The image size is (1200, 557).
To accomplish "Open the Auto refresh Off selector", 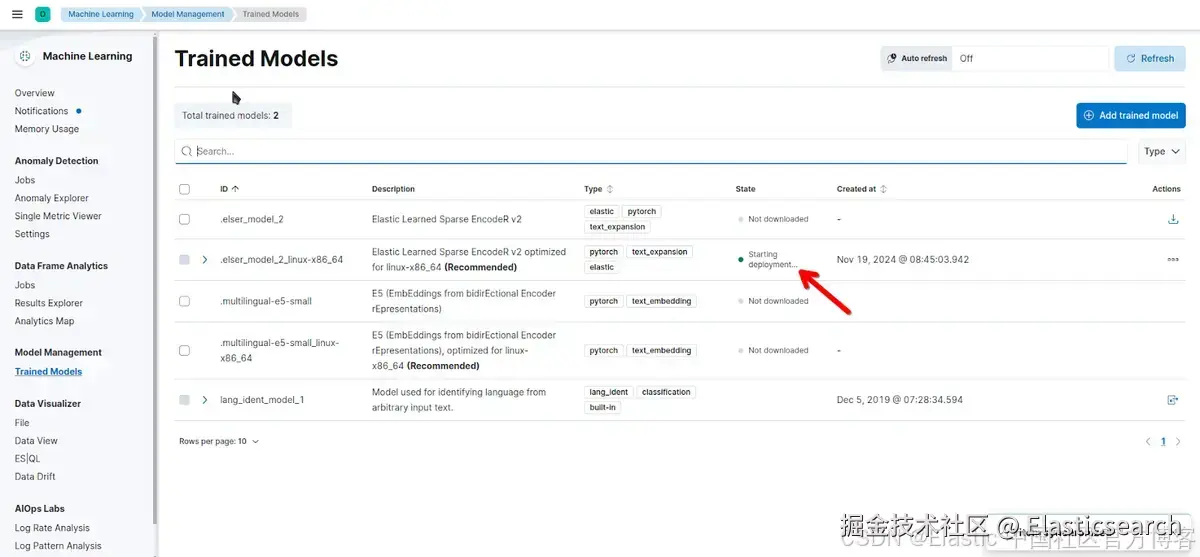I will (x=1030, y=59).
